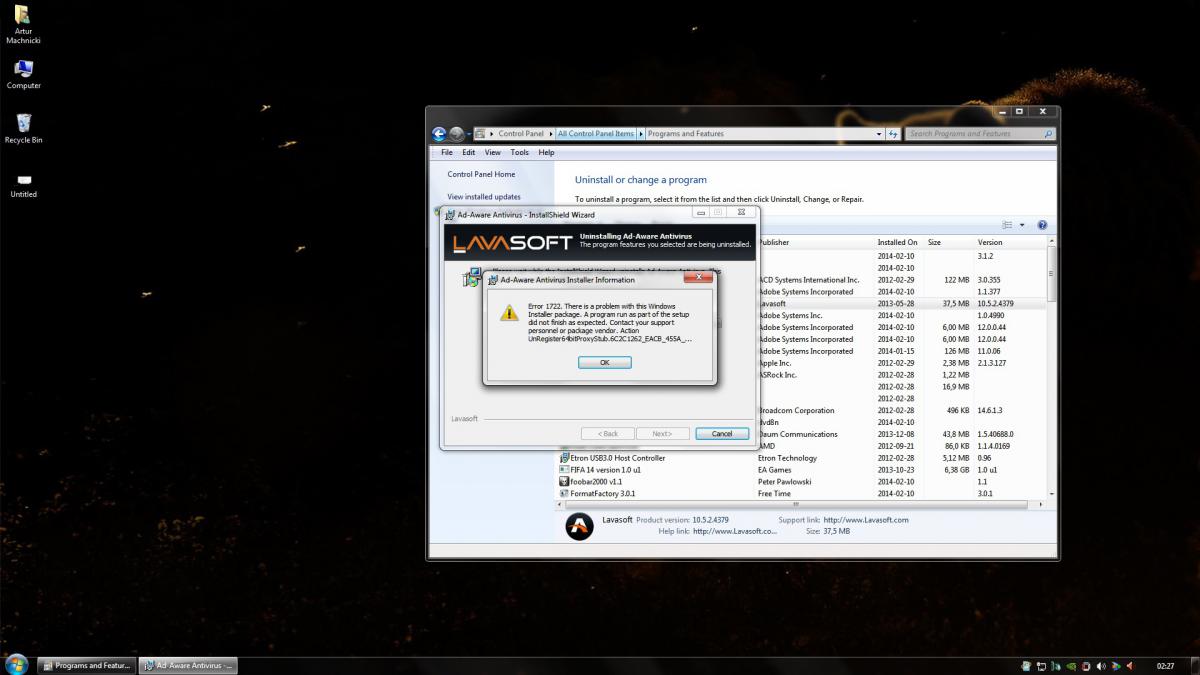The width and height of the screenshot is (1200, 675).
Task: Open View installed updates link
Action: coord(484,197)
